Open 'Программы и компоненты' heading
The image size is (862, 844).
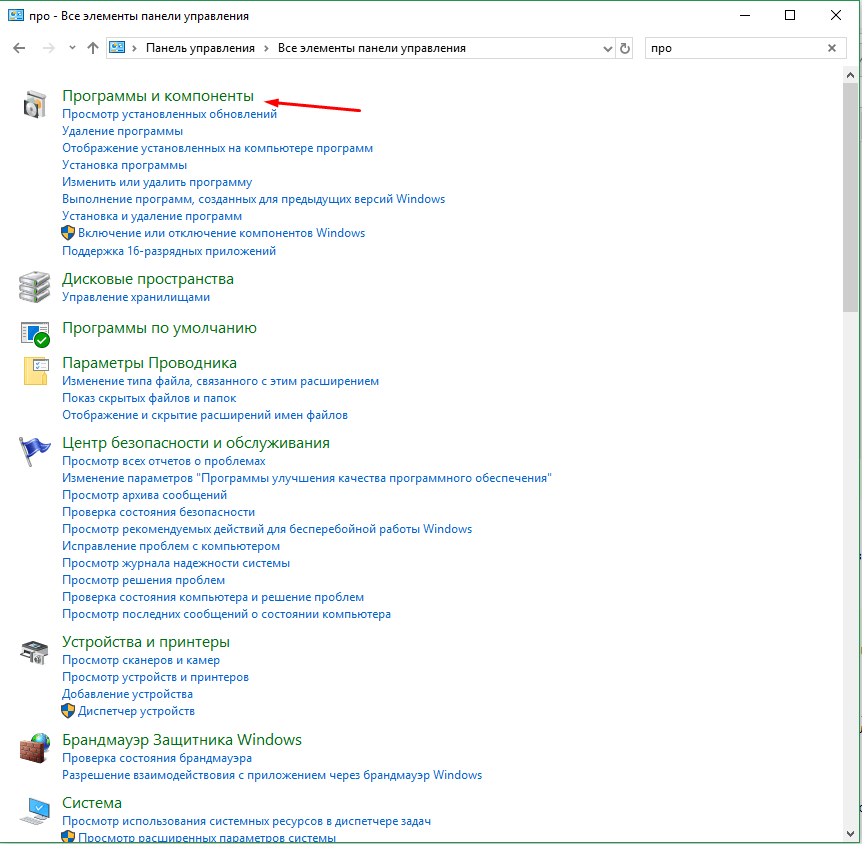tap(158, 96)
